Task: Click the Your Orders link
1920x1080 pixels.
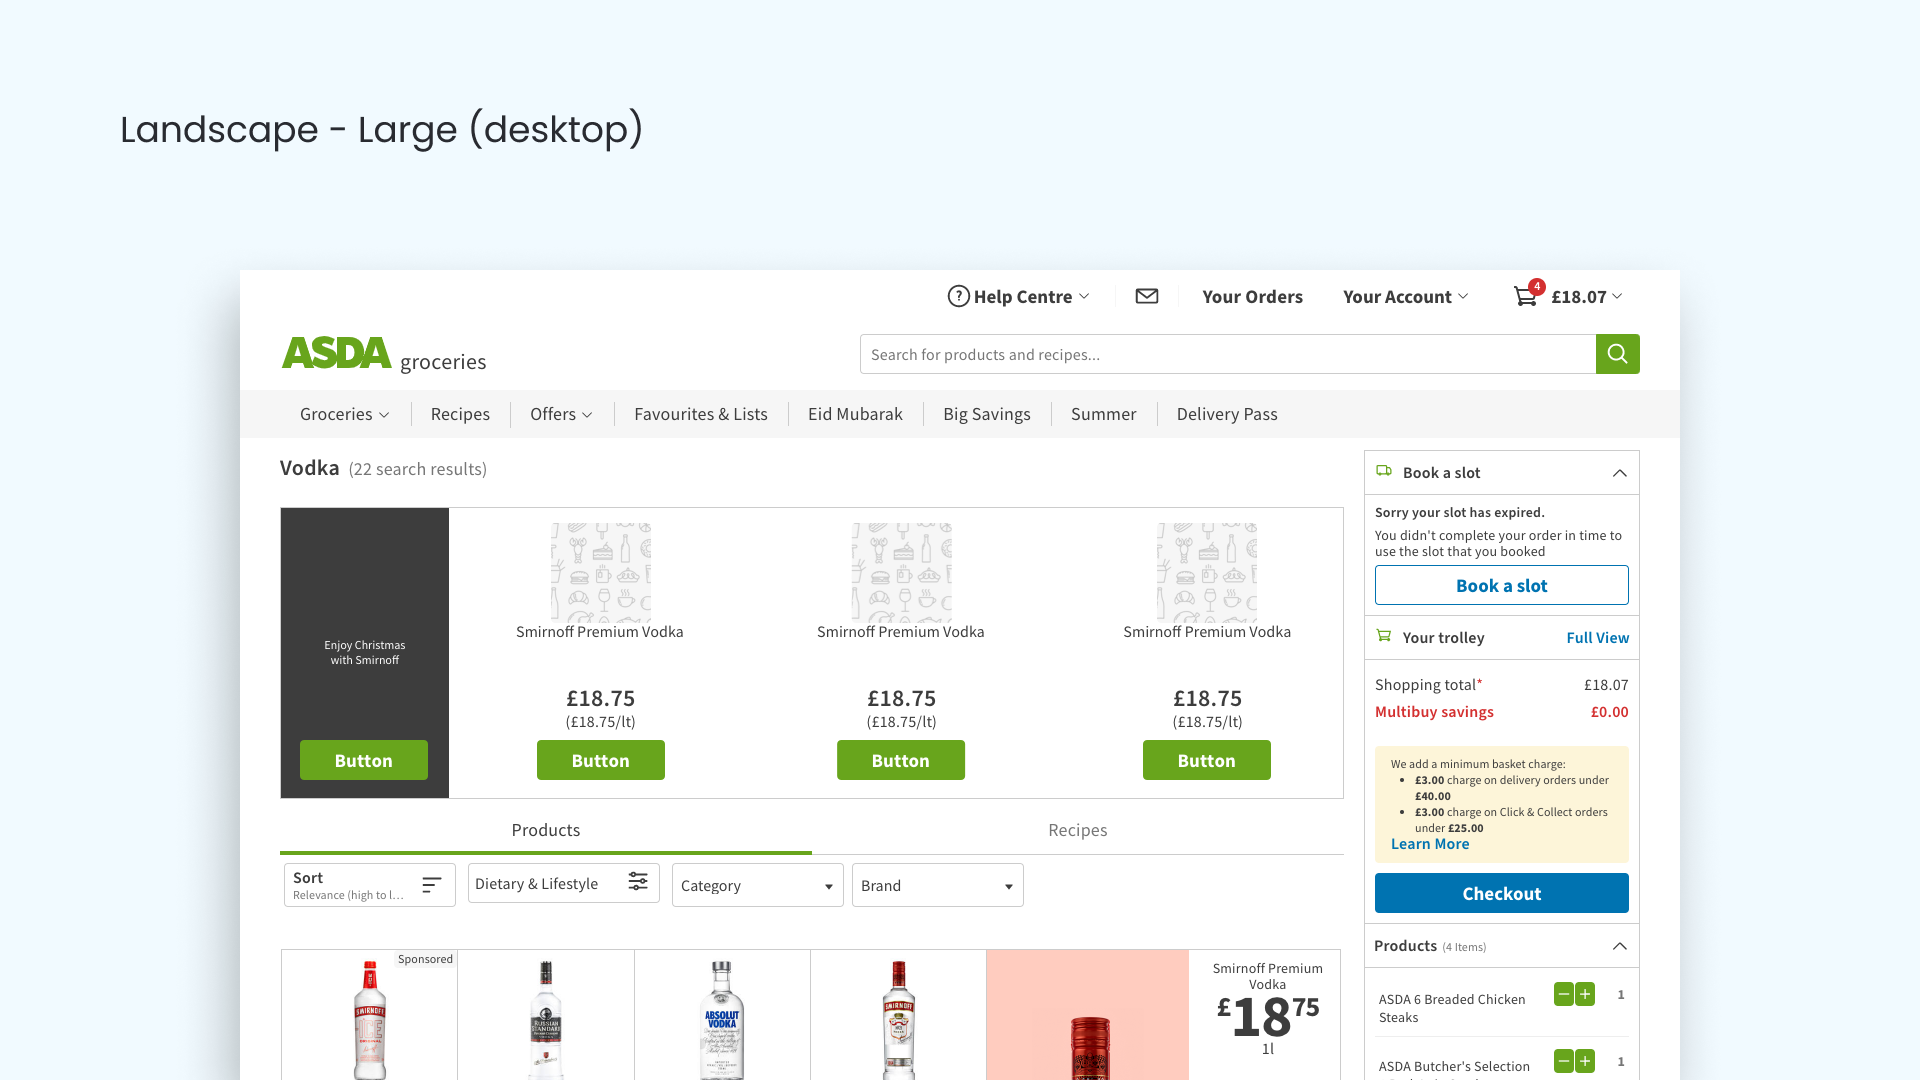Action: (x=1252, y=296)
